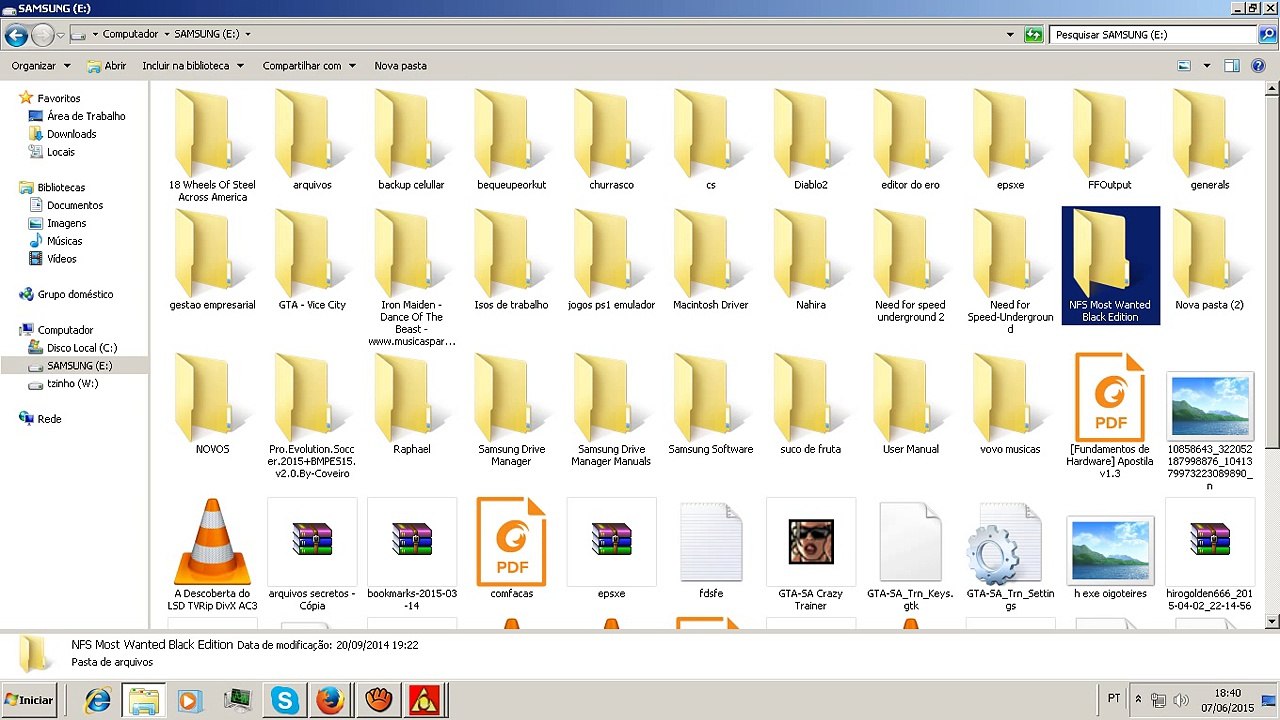Click the Abrir toolbar button
1280x720 pixels.
pyautogui.click(x=106, y=66)
